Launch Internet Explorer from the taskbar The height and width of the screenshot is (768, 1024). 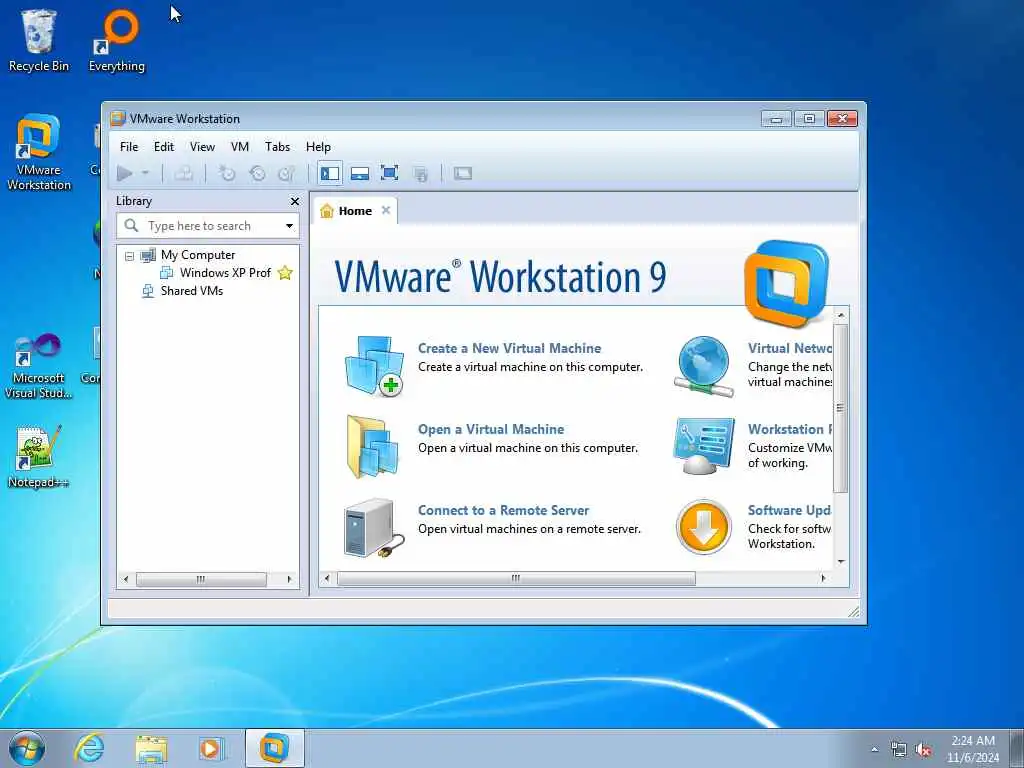tap(89, 748)
